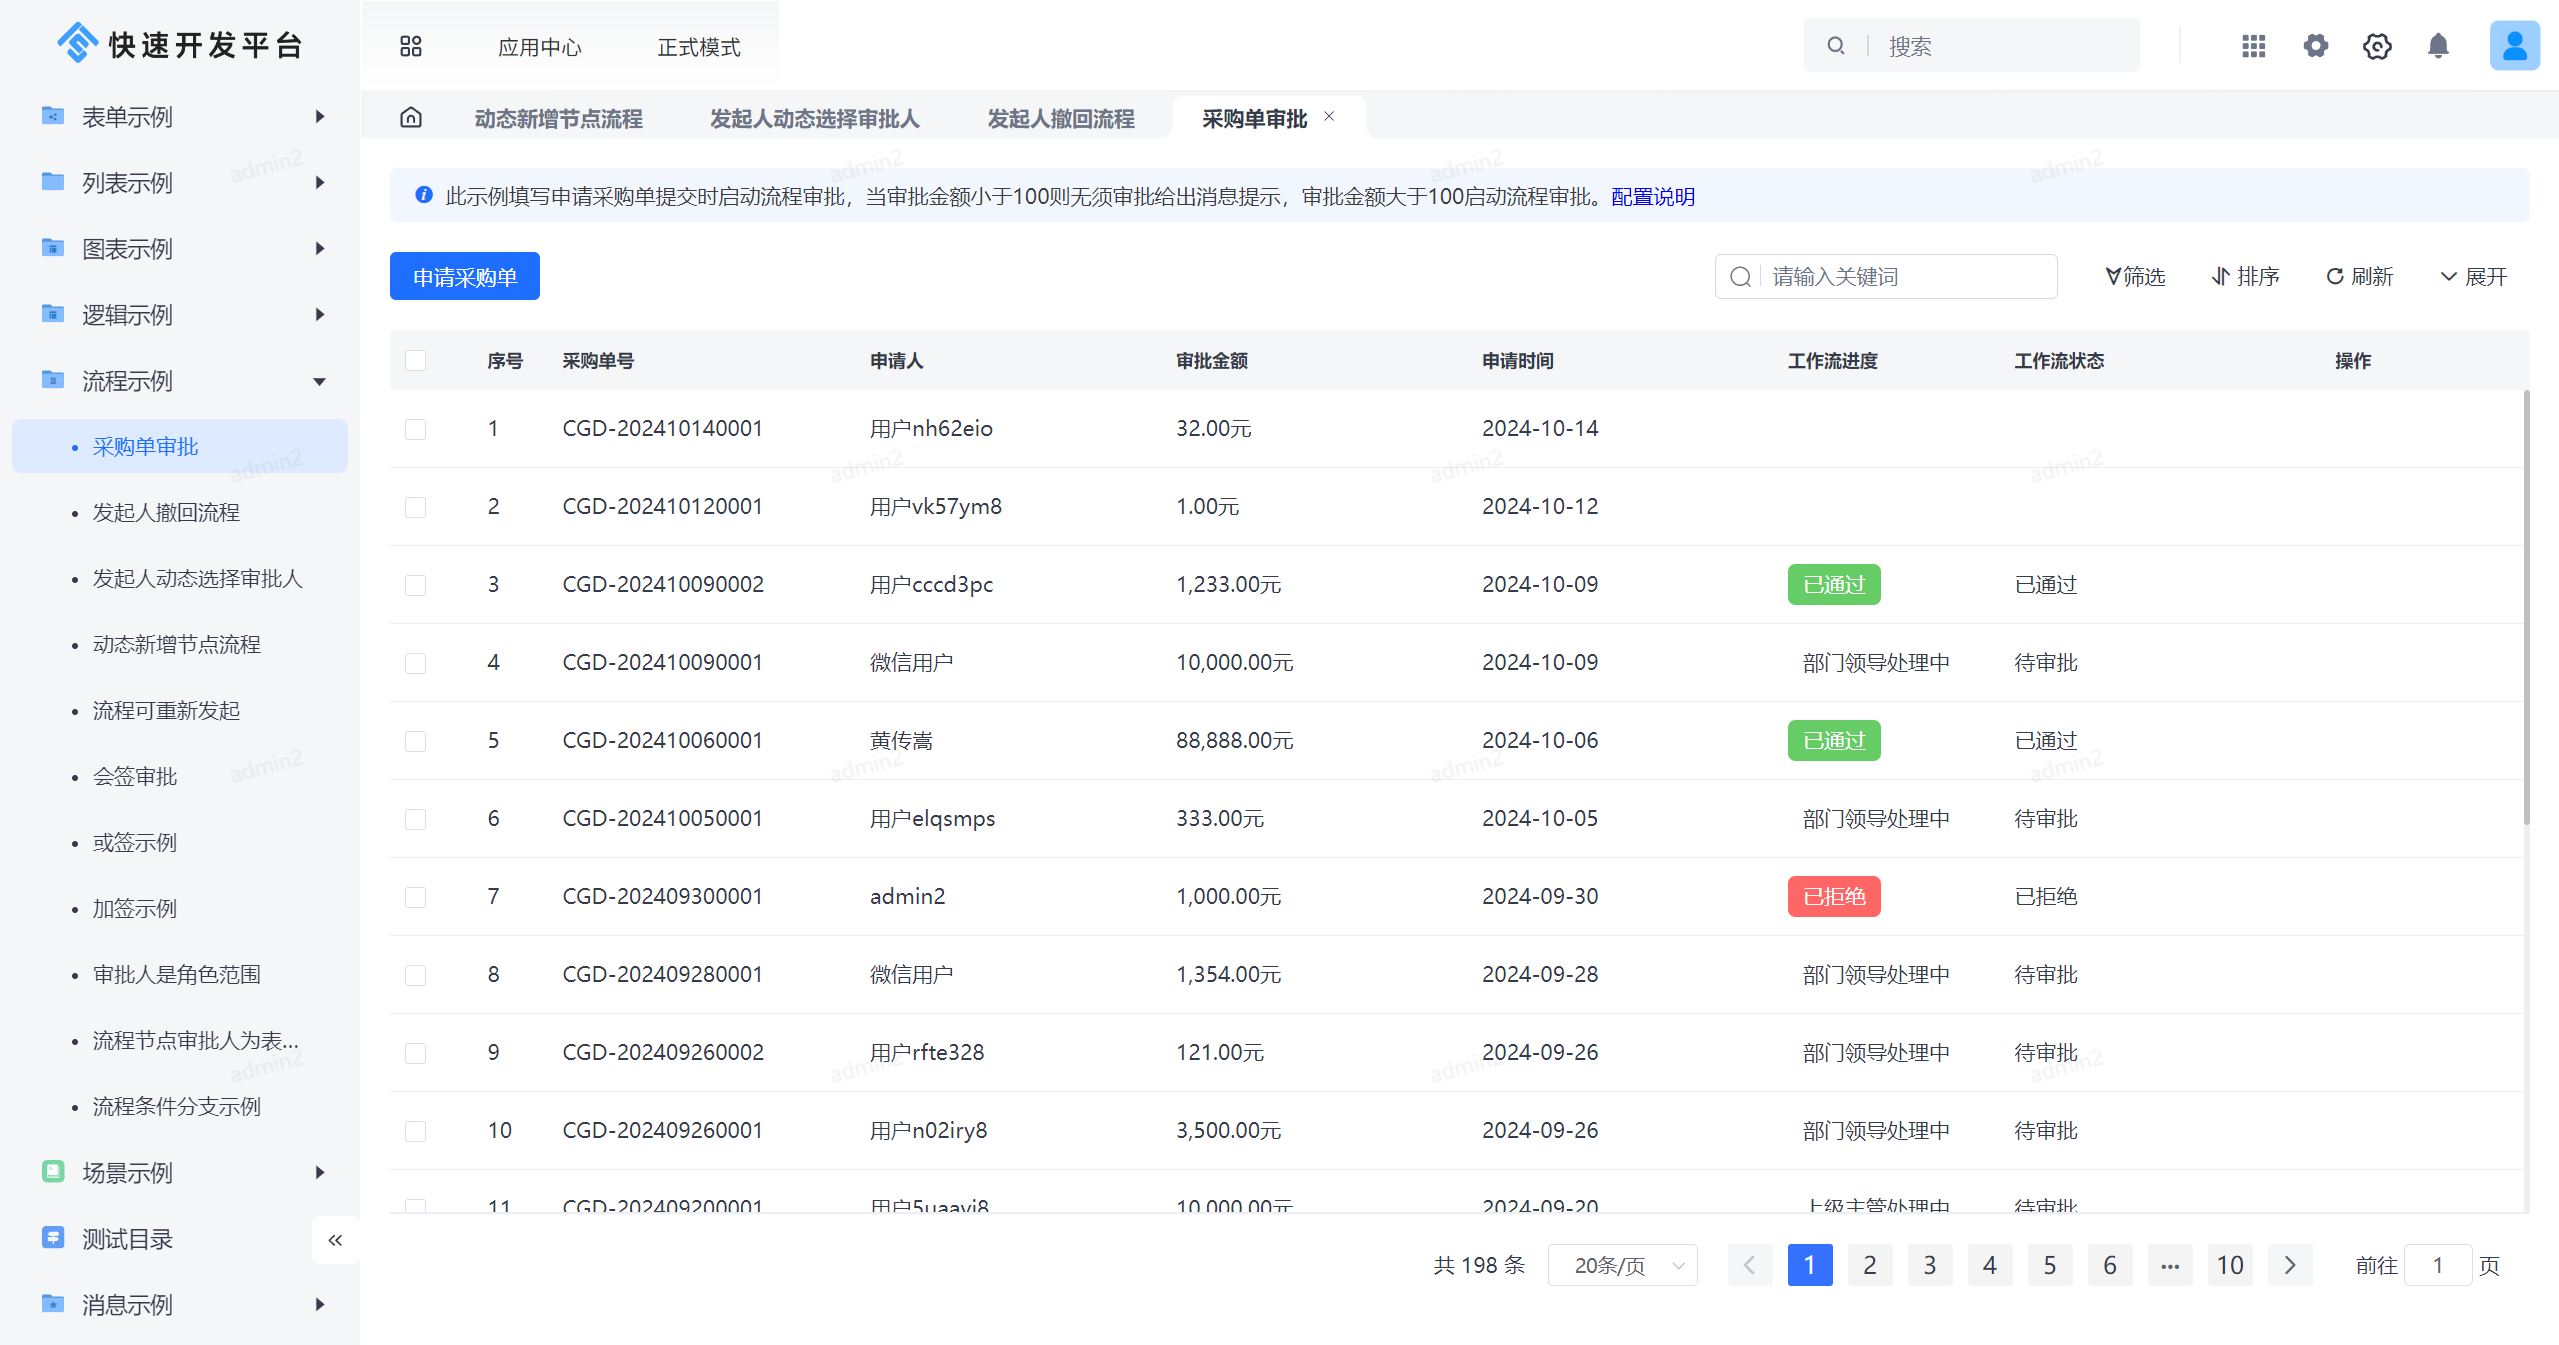Viewport: 2559px width, 1345px height.
Task: Open the nine-dot apps grid icon
Action: point(2253,46)
